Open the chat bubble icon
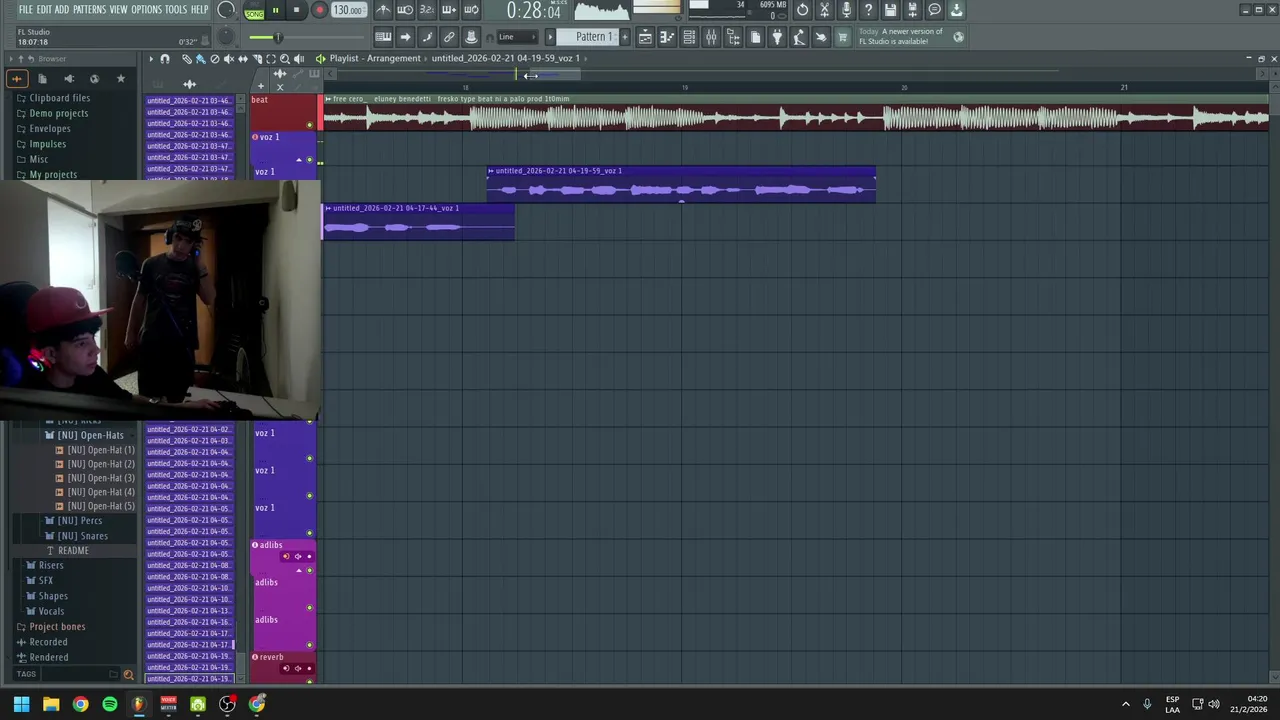 coord(934,10)
